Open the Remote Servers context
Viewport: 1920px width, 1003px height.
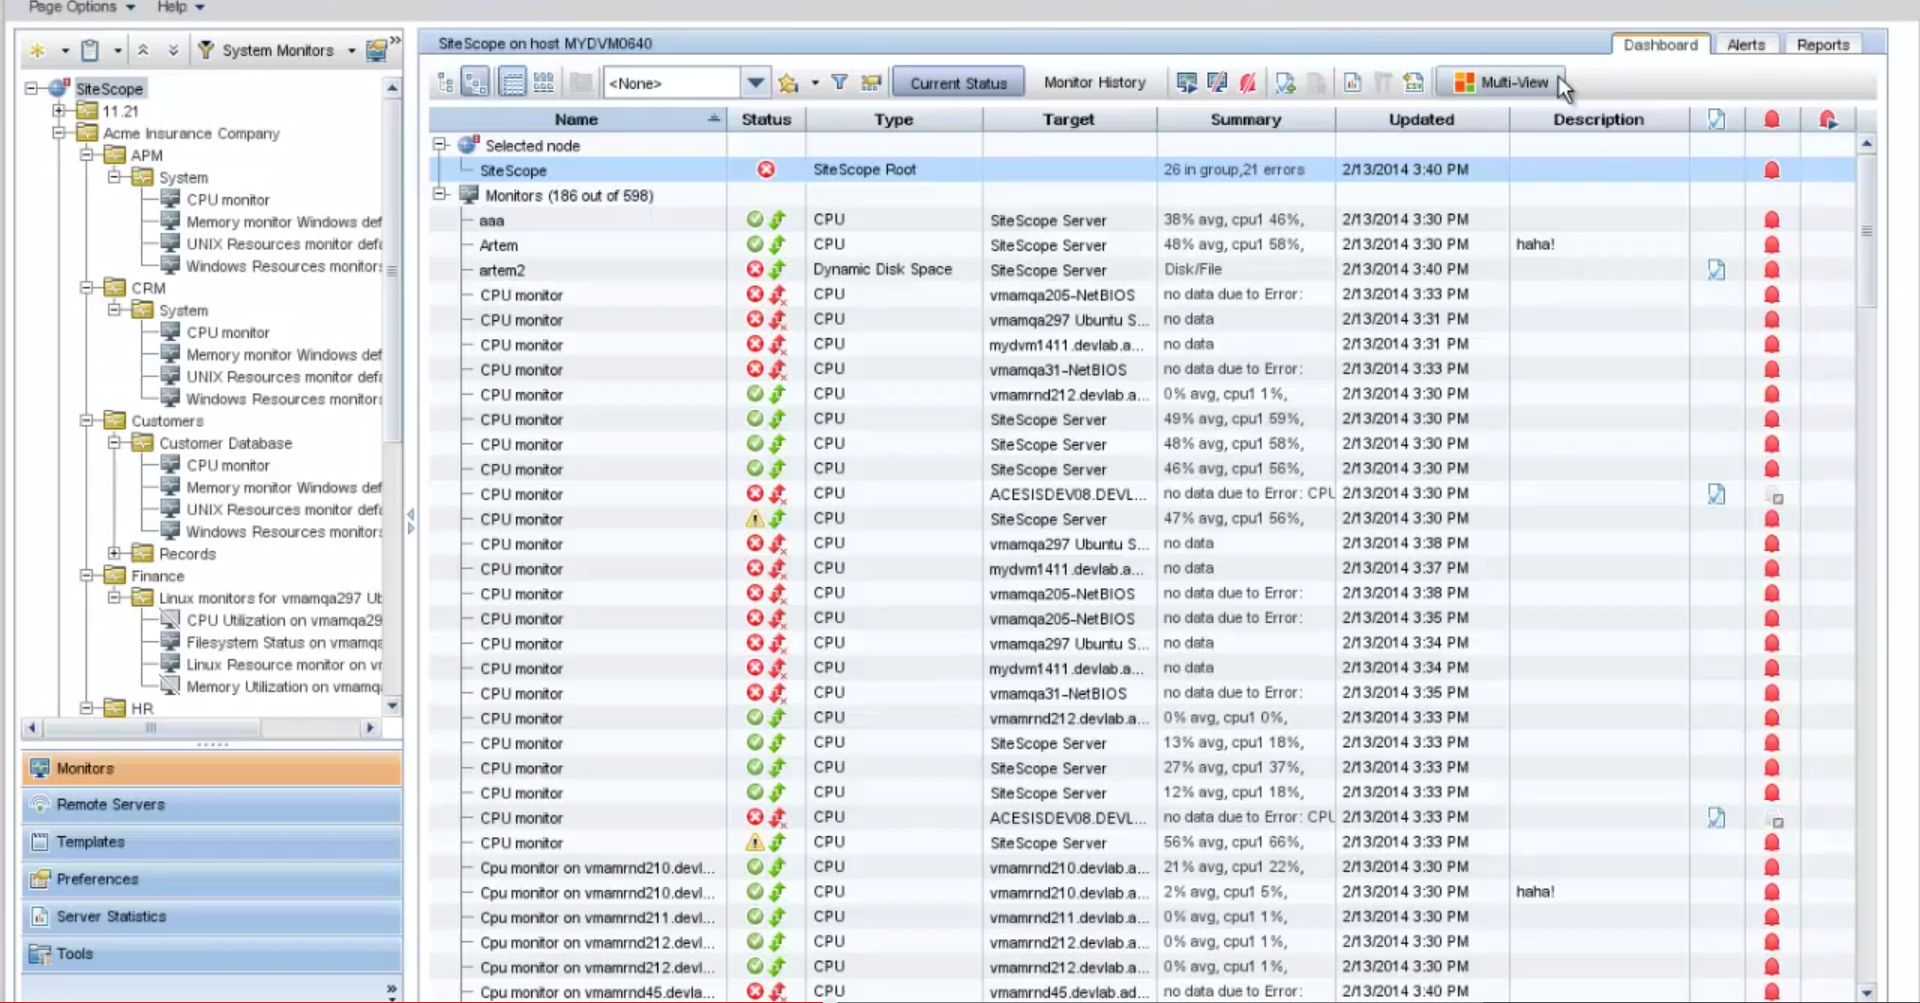click(212, 805)
